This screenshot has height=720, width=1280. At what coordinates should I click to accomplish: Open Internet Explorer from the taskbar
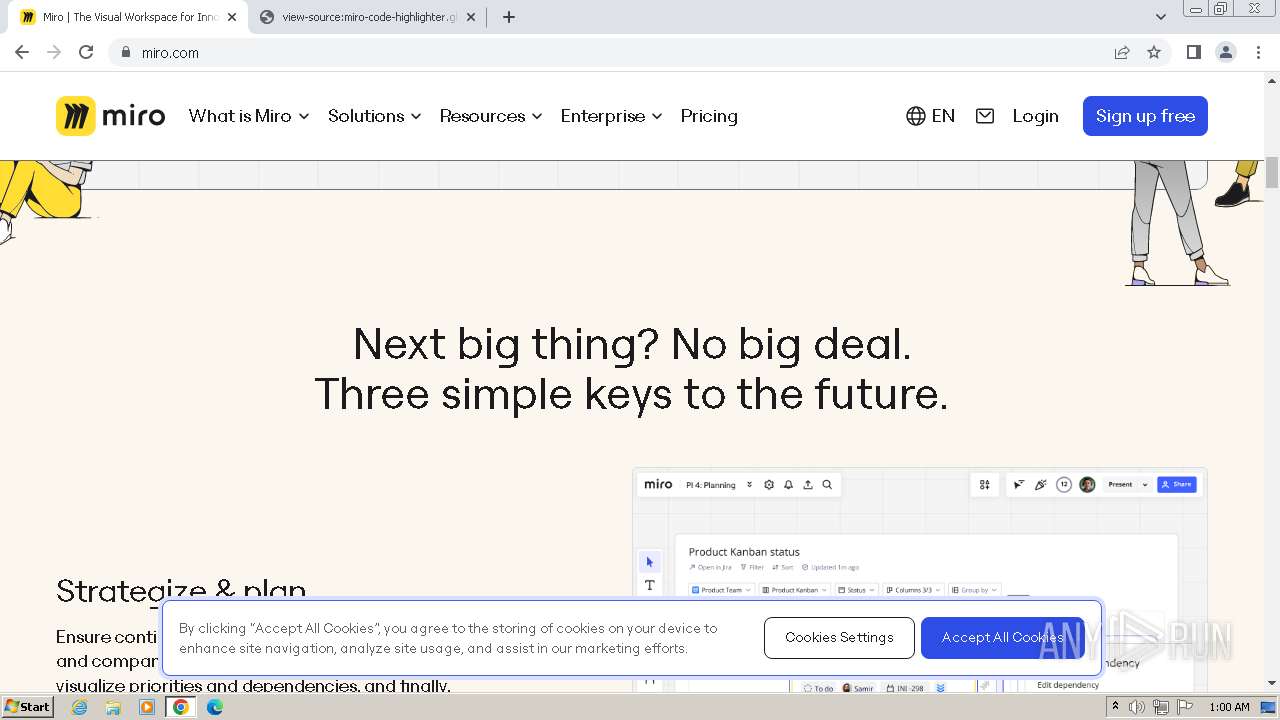79,707
